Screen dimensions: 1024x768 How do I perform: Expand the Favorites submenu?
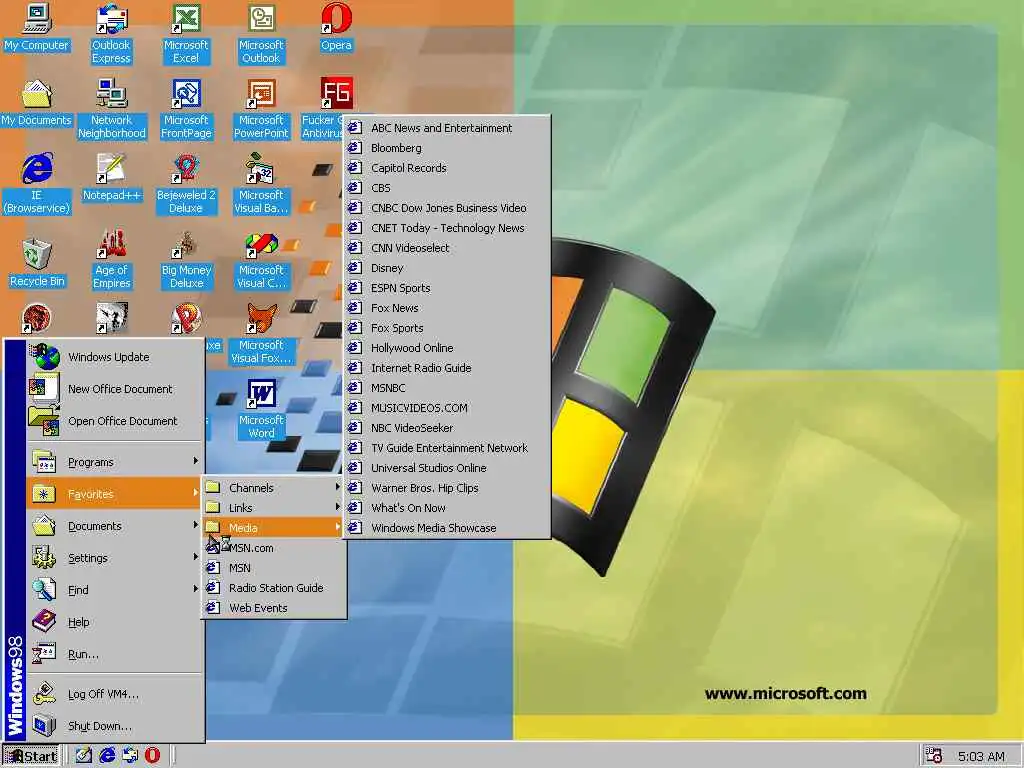[115, 494]
